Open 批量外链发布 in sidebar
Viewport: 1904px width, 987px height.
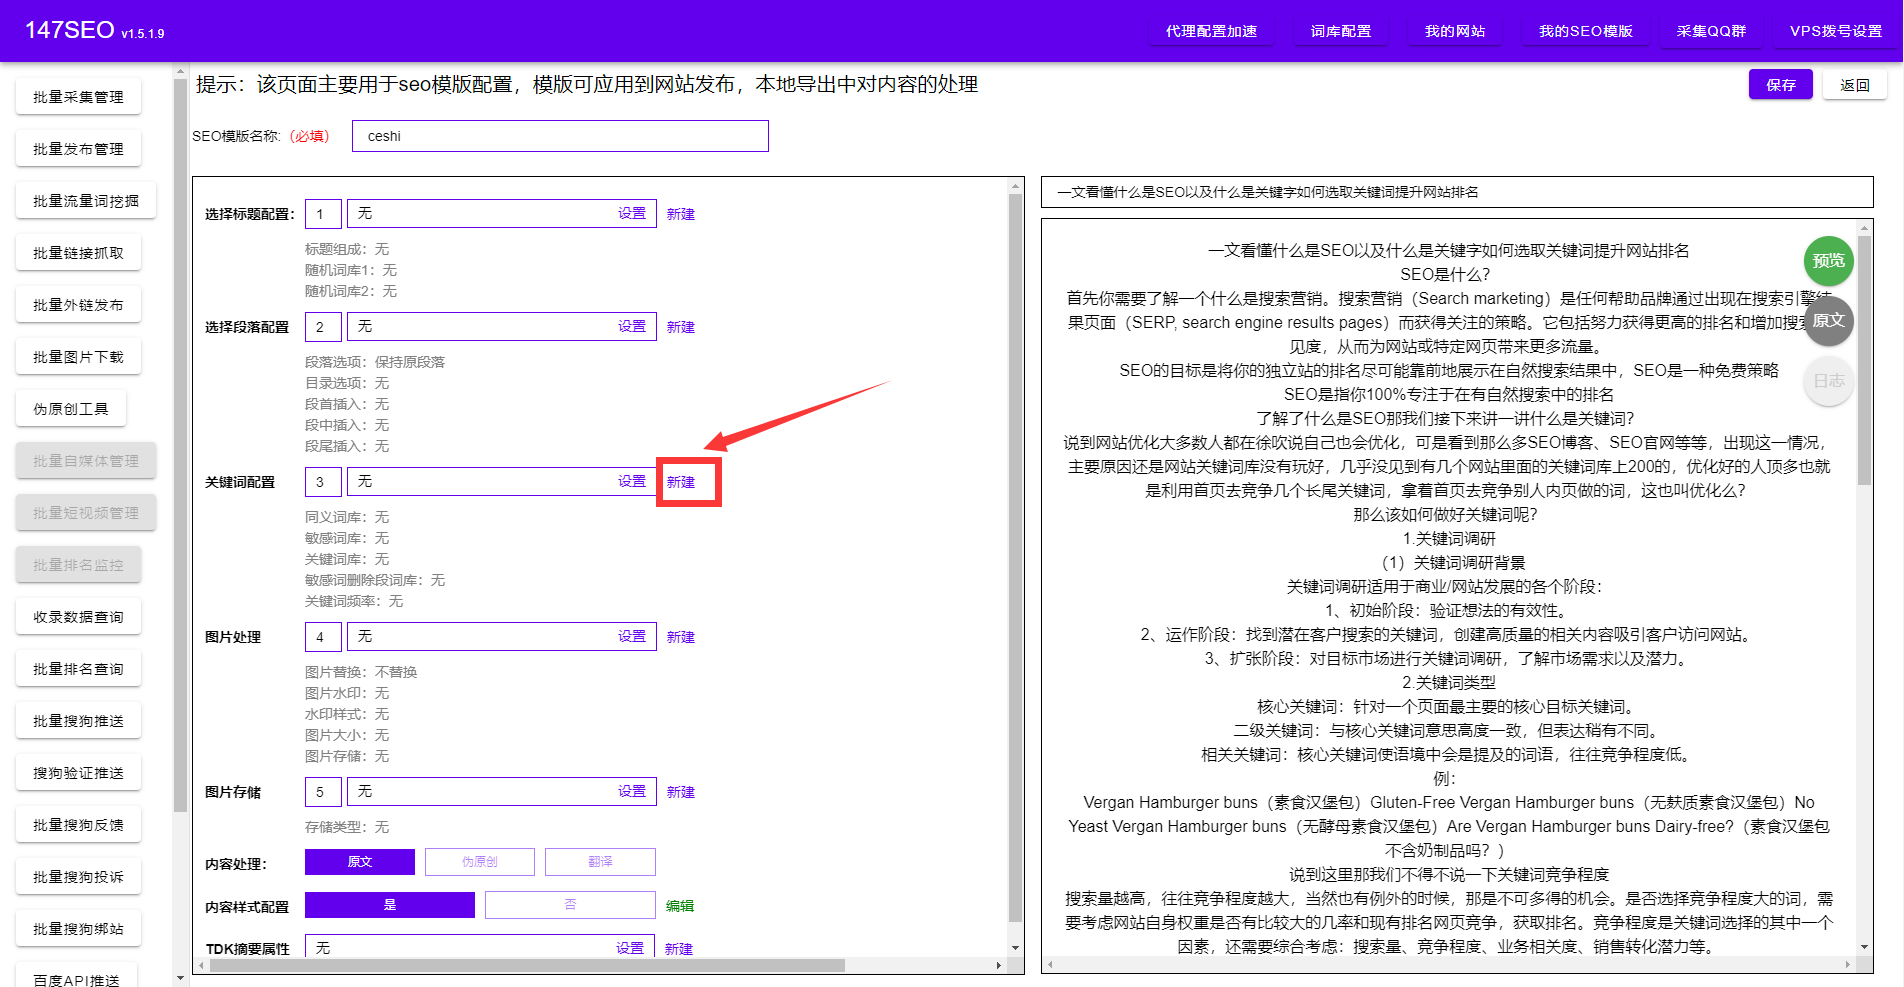pyautogui.click(x=78, y=305)
